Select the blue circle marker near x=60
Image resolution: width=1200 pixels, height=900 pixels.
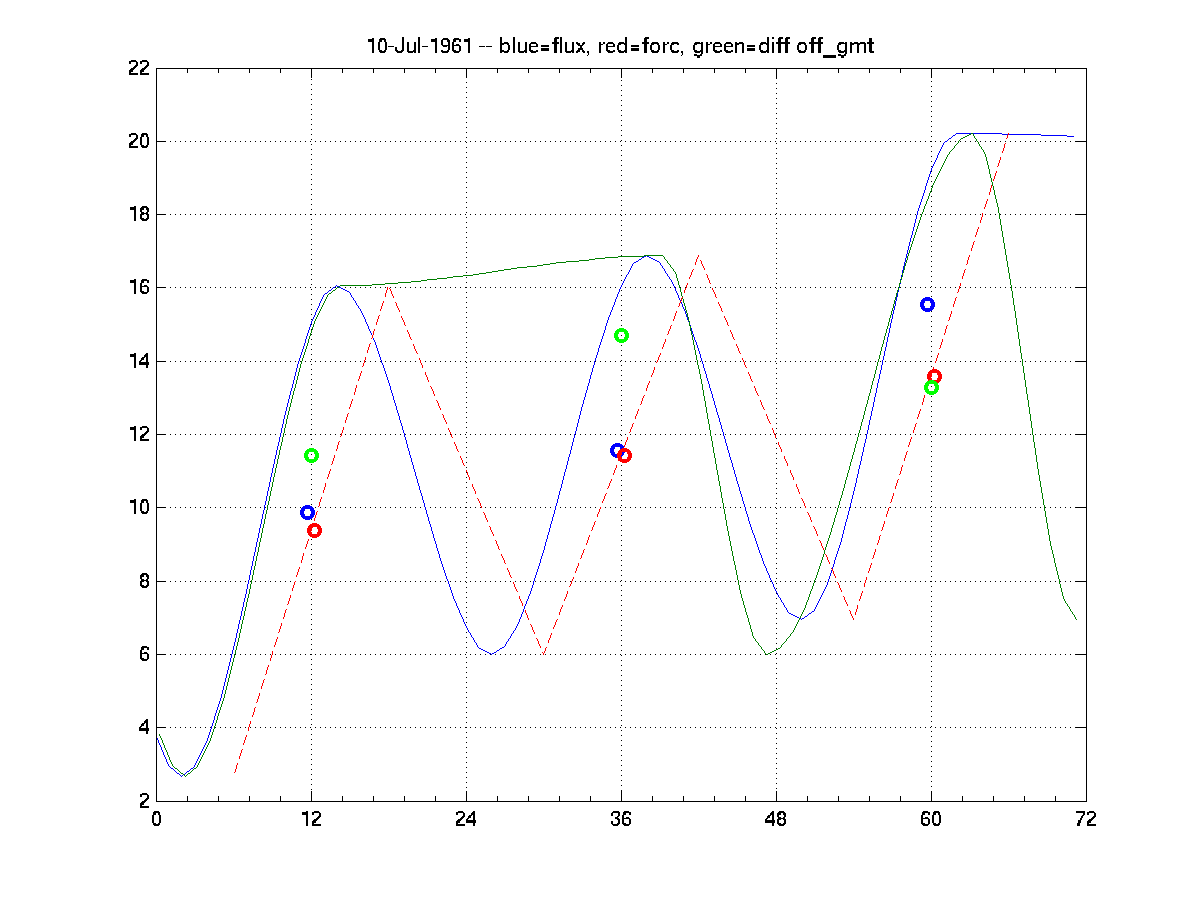927,305
